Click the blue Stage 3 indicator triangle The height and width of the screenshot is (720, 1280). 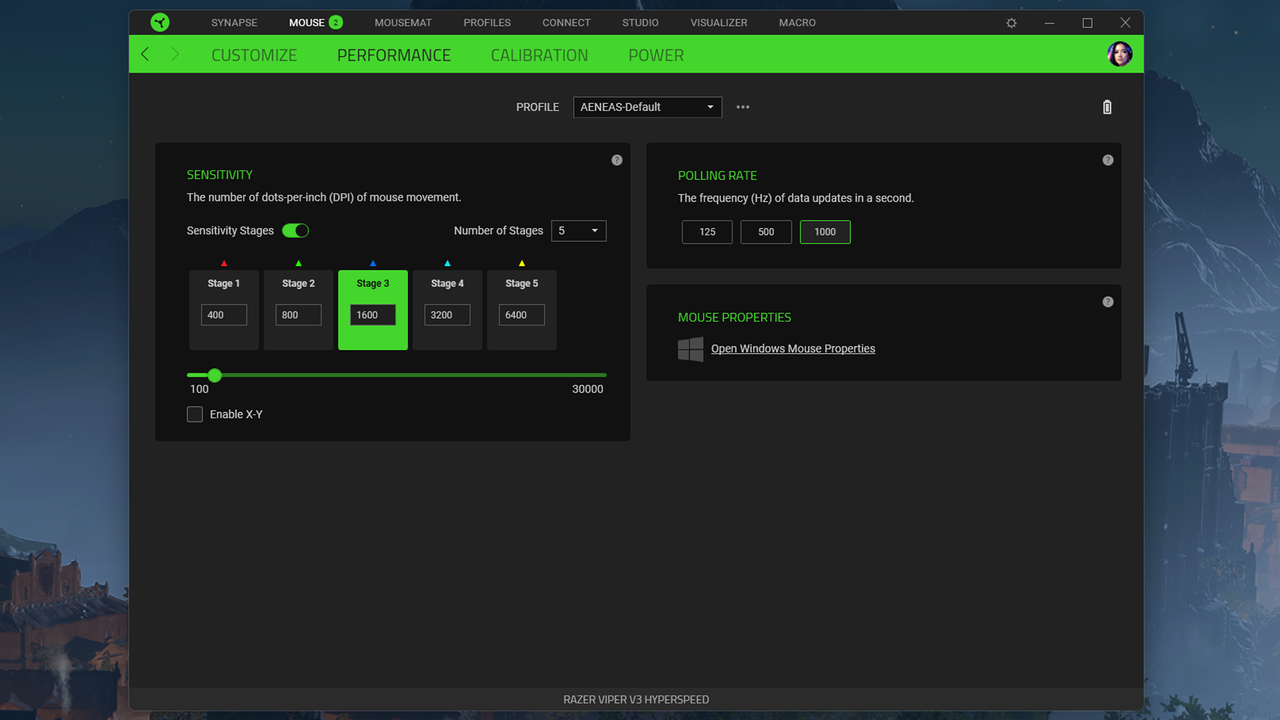click(373, 263)
